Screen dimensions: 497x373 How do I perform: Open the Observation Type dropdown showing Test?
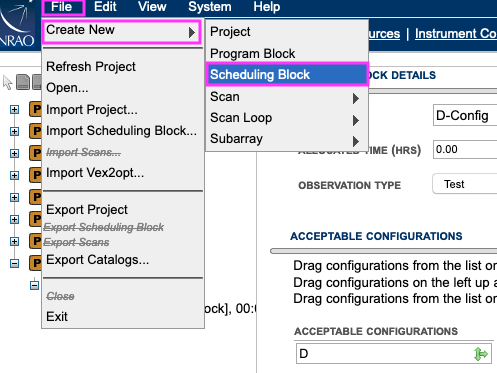click(465, 184)
